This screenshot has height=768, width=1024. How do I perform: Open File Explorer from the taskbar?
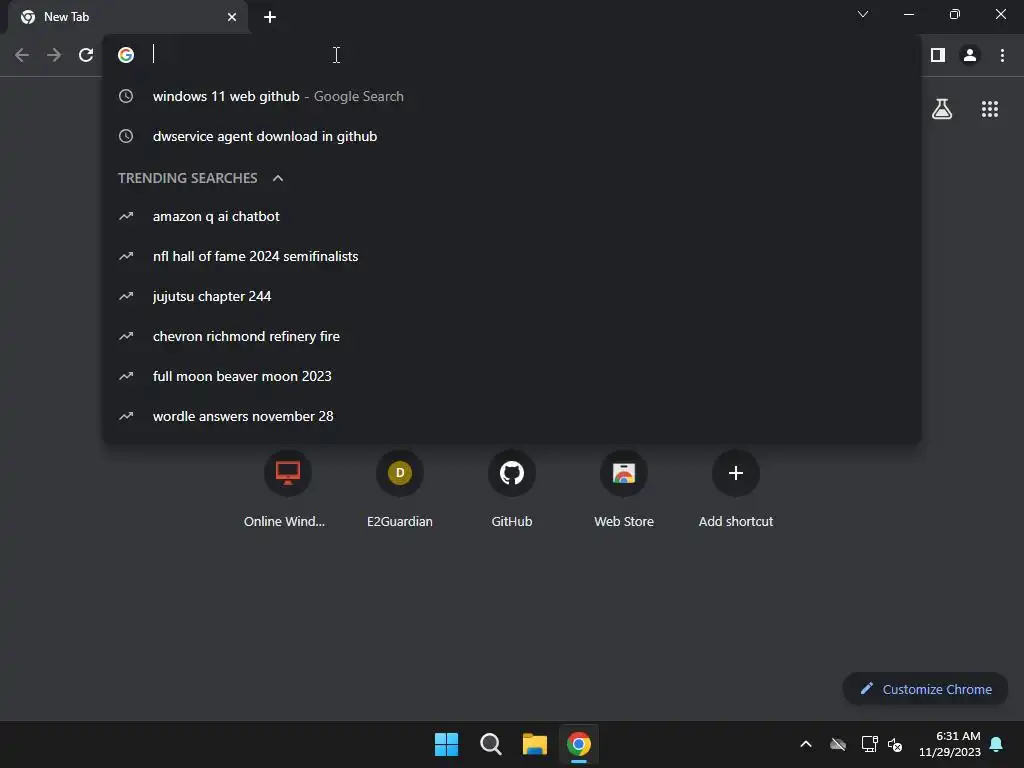(x=534, y=744)
